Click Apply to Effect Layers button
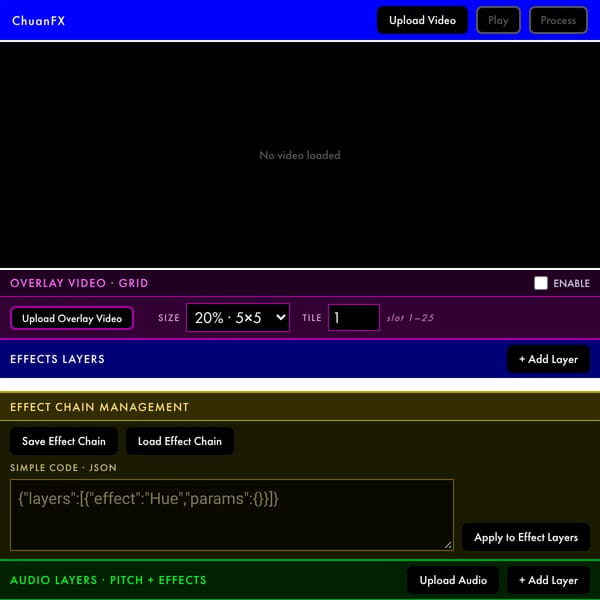 tap(525, 537)
